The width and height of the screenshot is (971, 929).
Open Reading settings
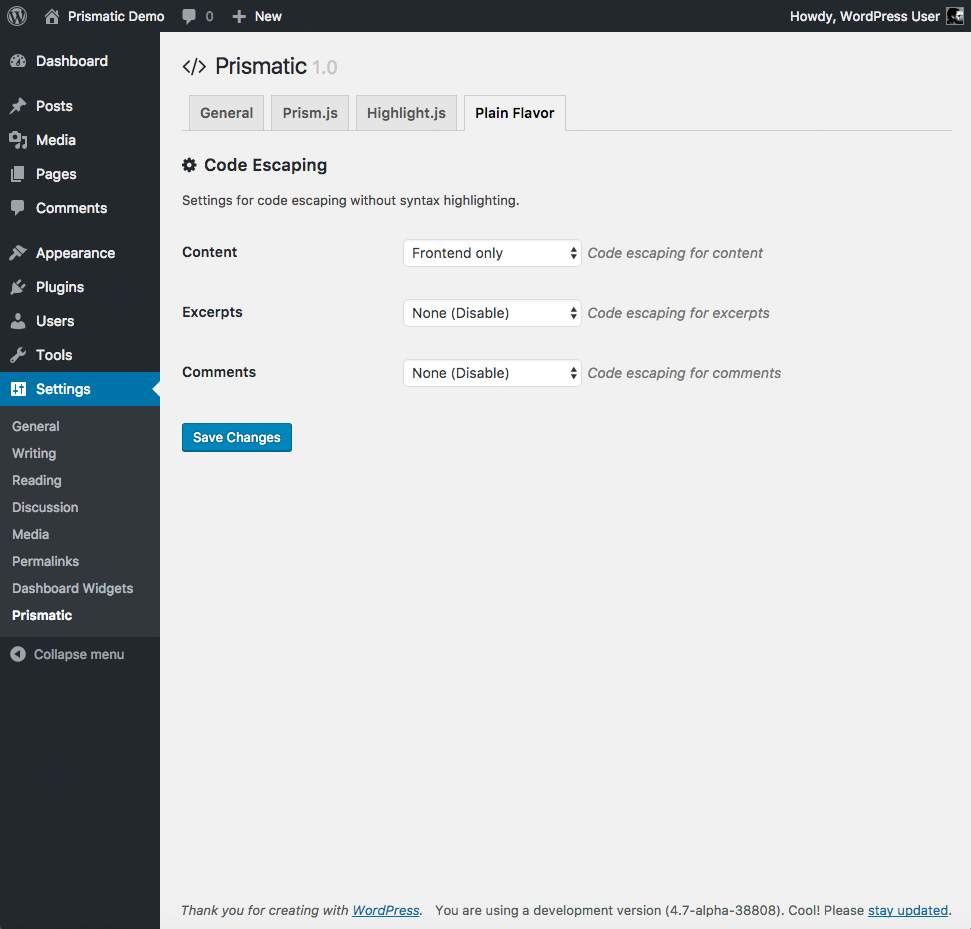point(37,480)
